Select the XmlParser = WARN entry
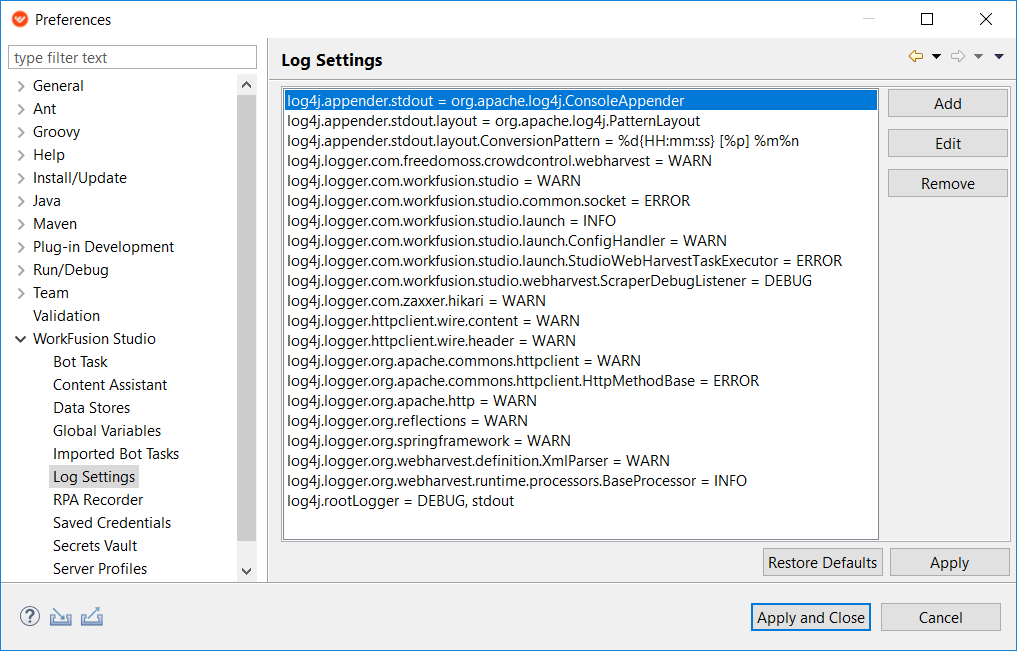This screenshot has height=651, width=1017. point(580,461)
